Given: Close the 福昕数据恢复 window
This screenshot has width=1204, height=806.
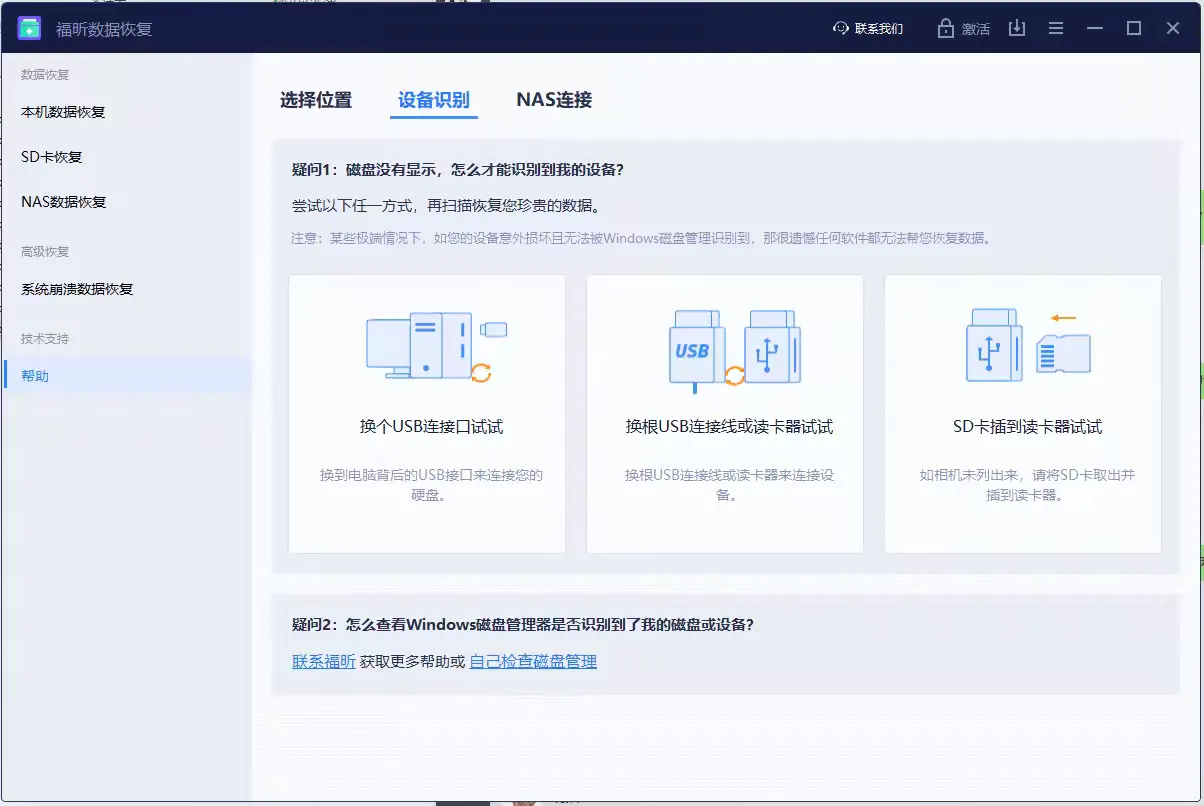Looking at the screenshot, I should (x=1173, y=28).
